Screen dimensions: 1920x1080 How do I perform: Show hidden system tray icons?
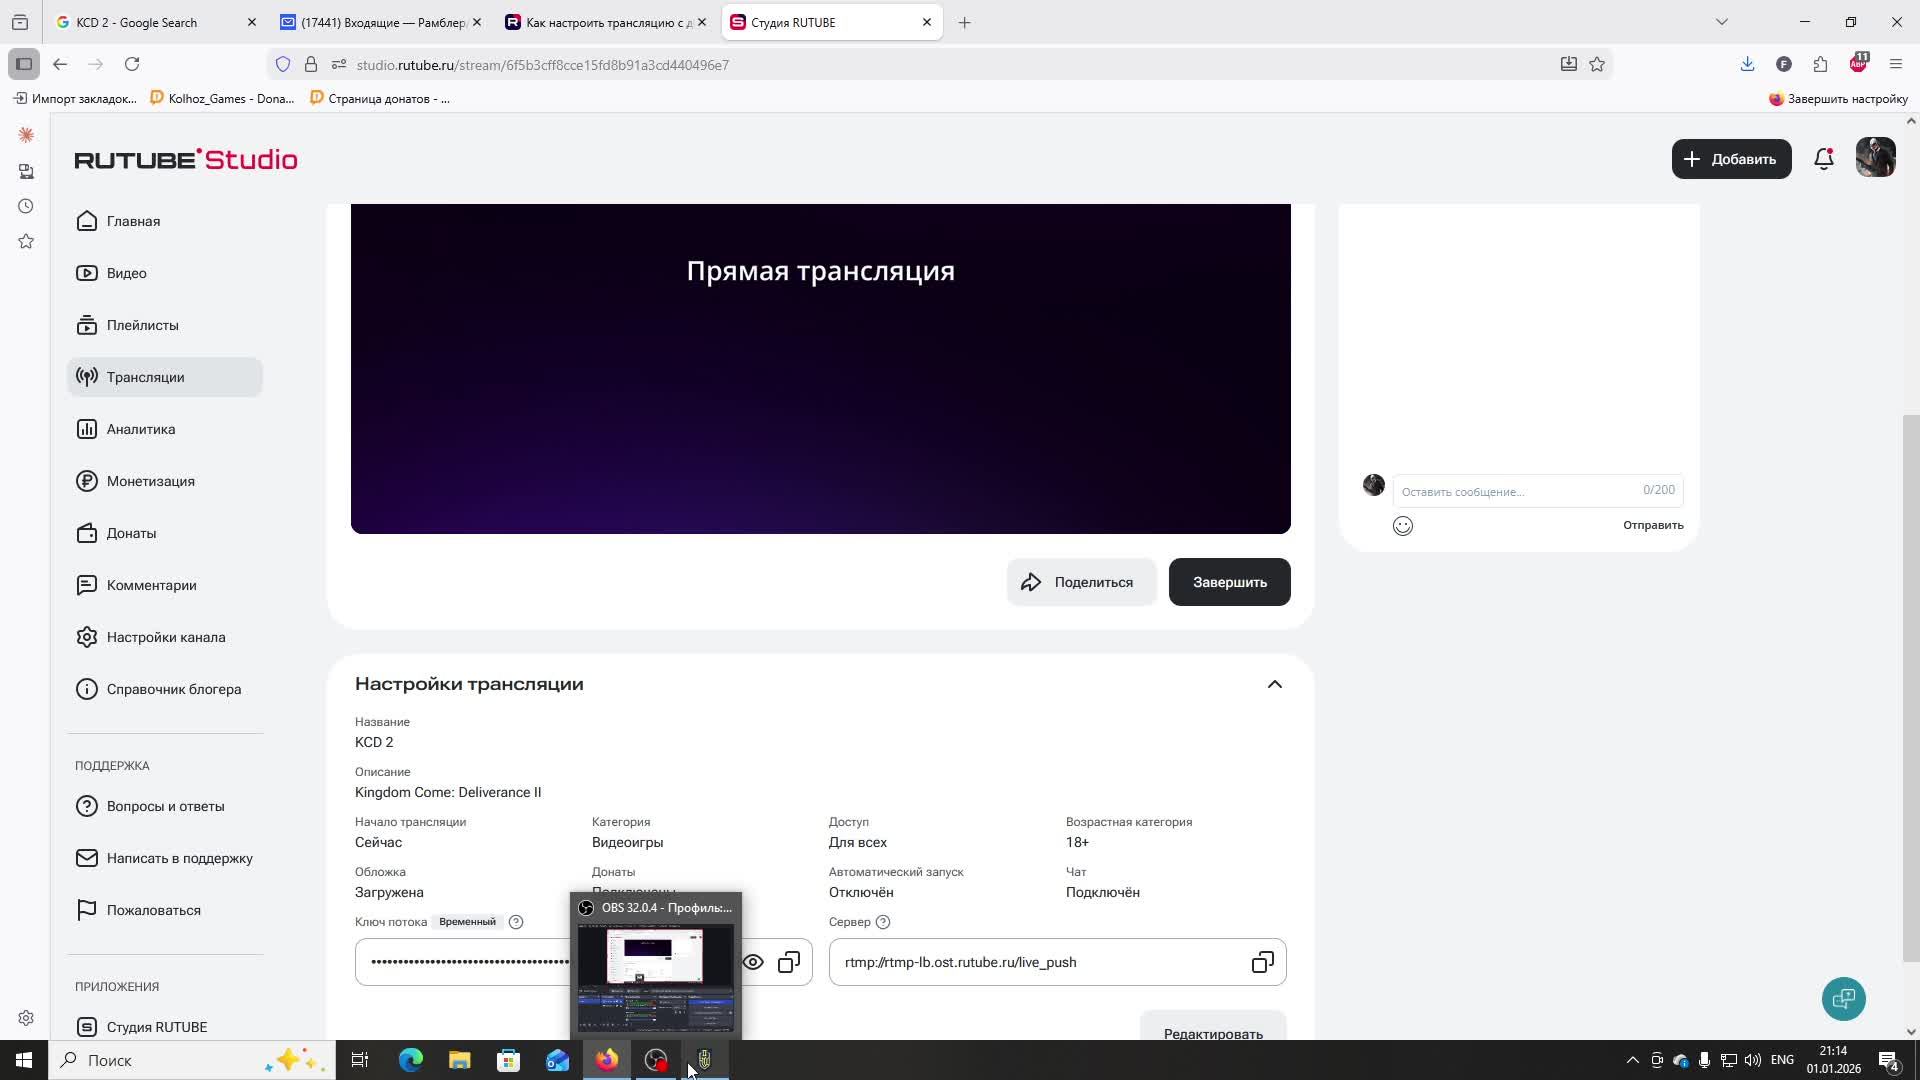click(x=1632, y=1060)
